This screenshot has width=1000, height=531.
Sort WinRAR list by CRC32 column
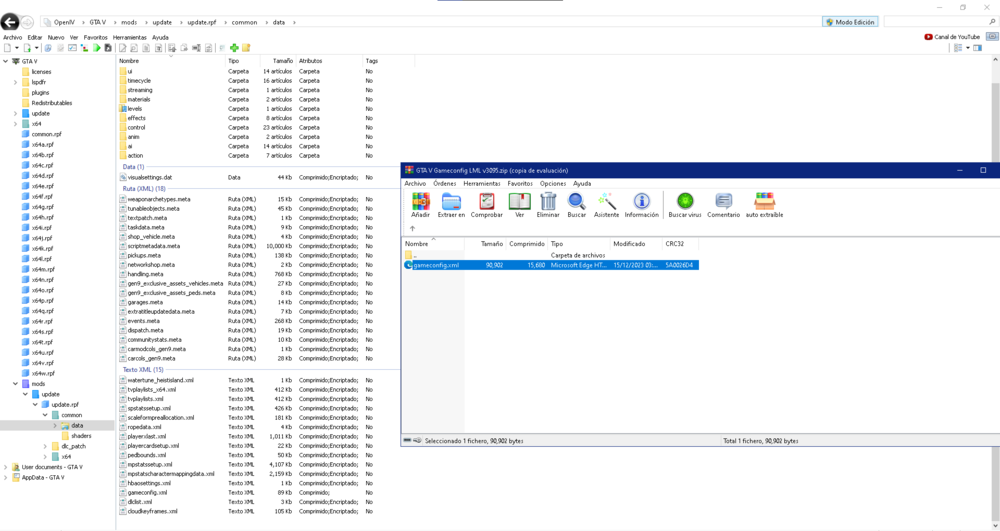[673, 244]
